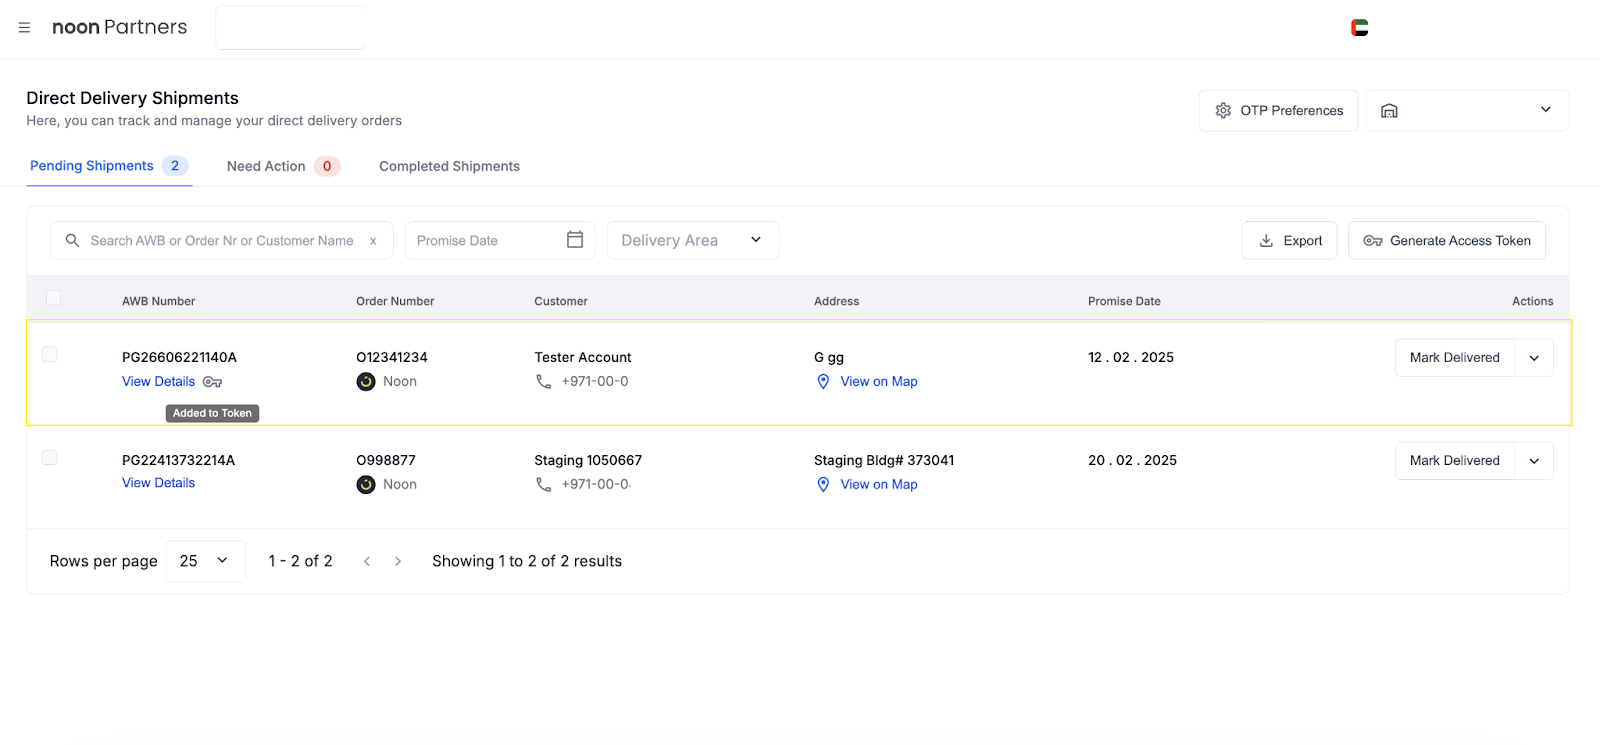The height and width of the screenshot is (745, 1600).
Task: Clear search with the x icon
Action: (373, 241)
